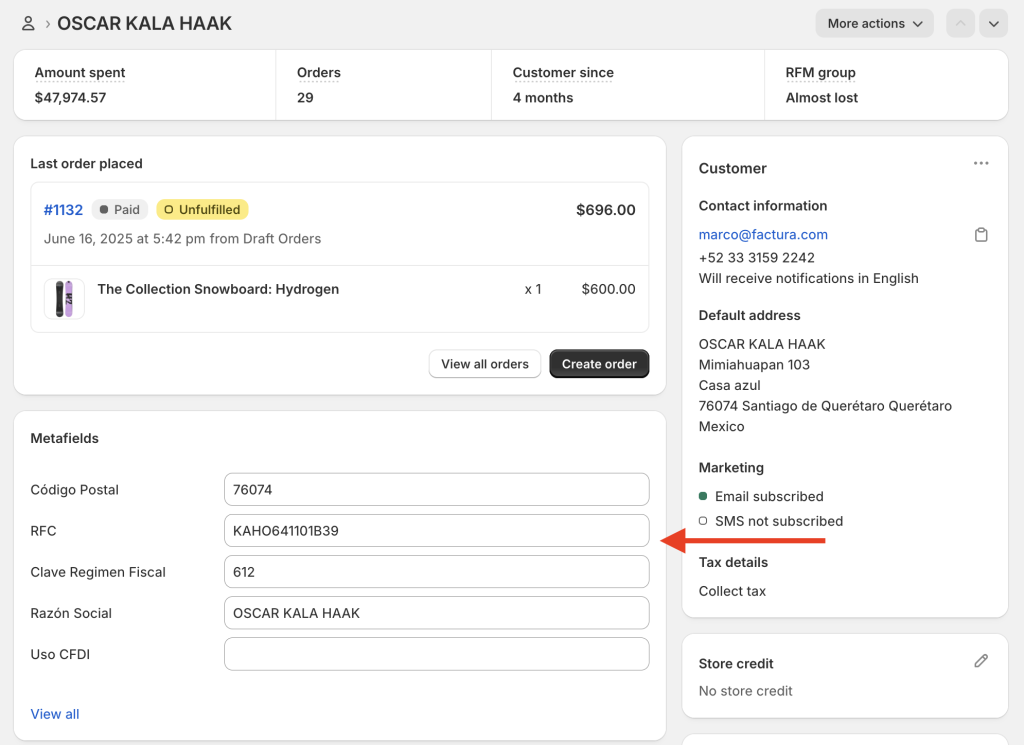
Task: Click the Orders metric label
Action: (x=319, y=72)
